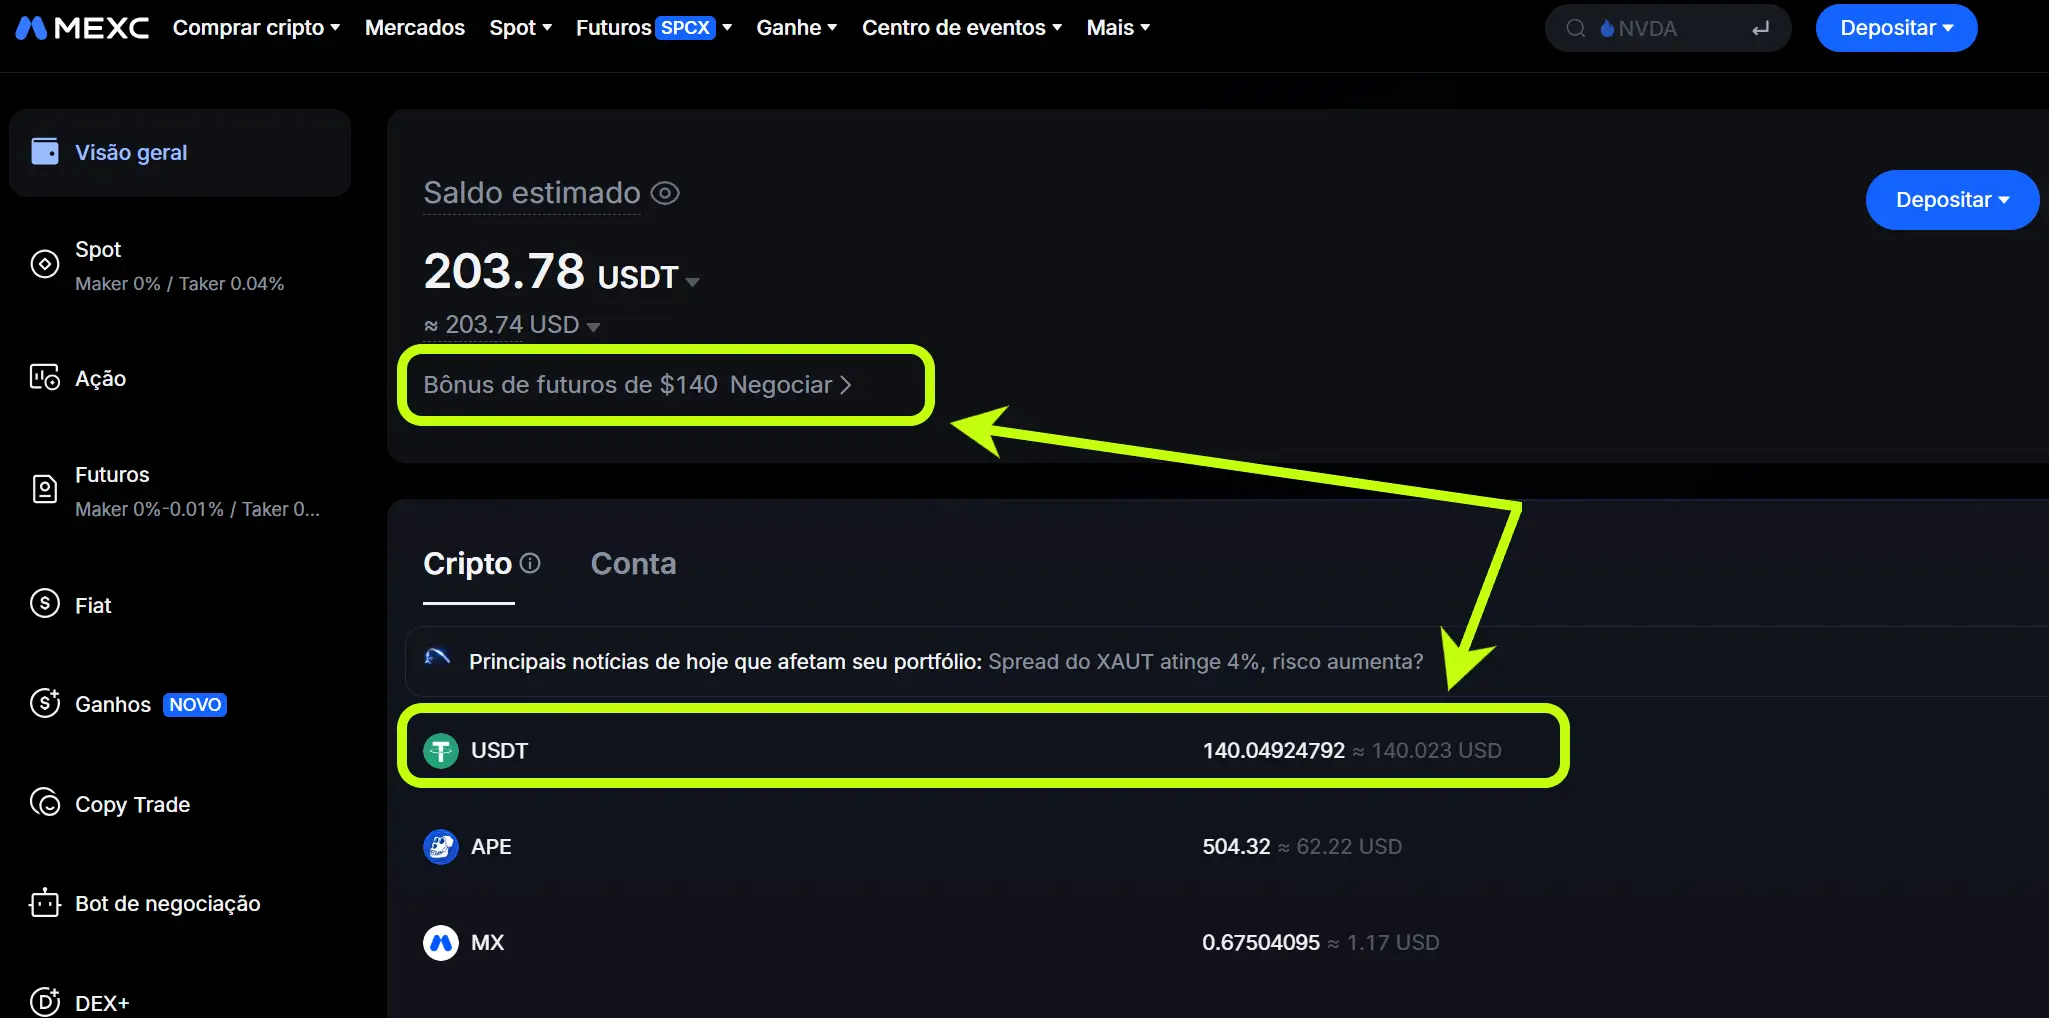Open the XAUT spread news headline
The width and height of the screenshot is (2049, 1018).
pyautogui.click(x=1205, y=662)
